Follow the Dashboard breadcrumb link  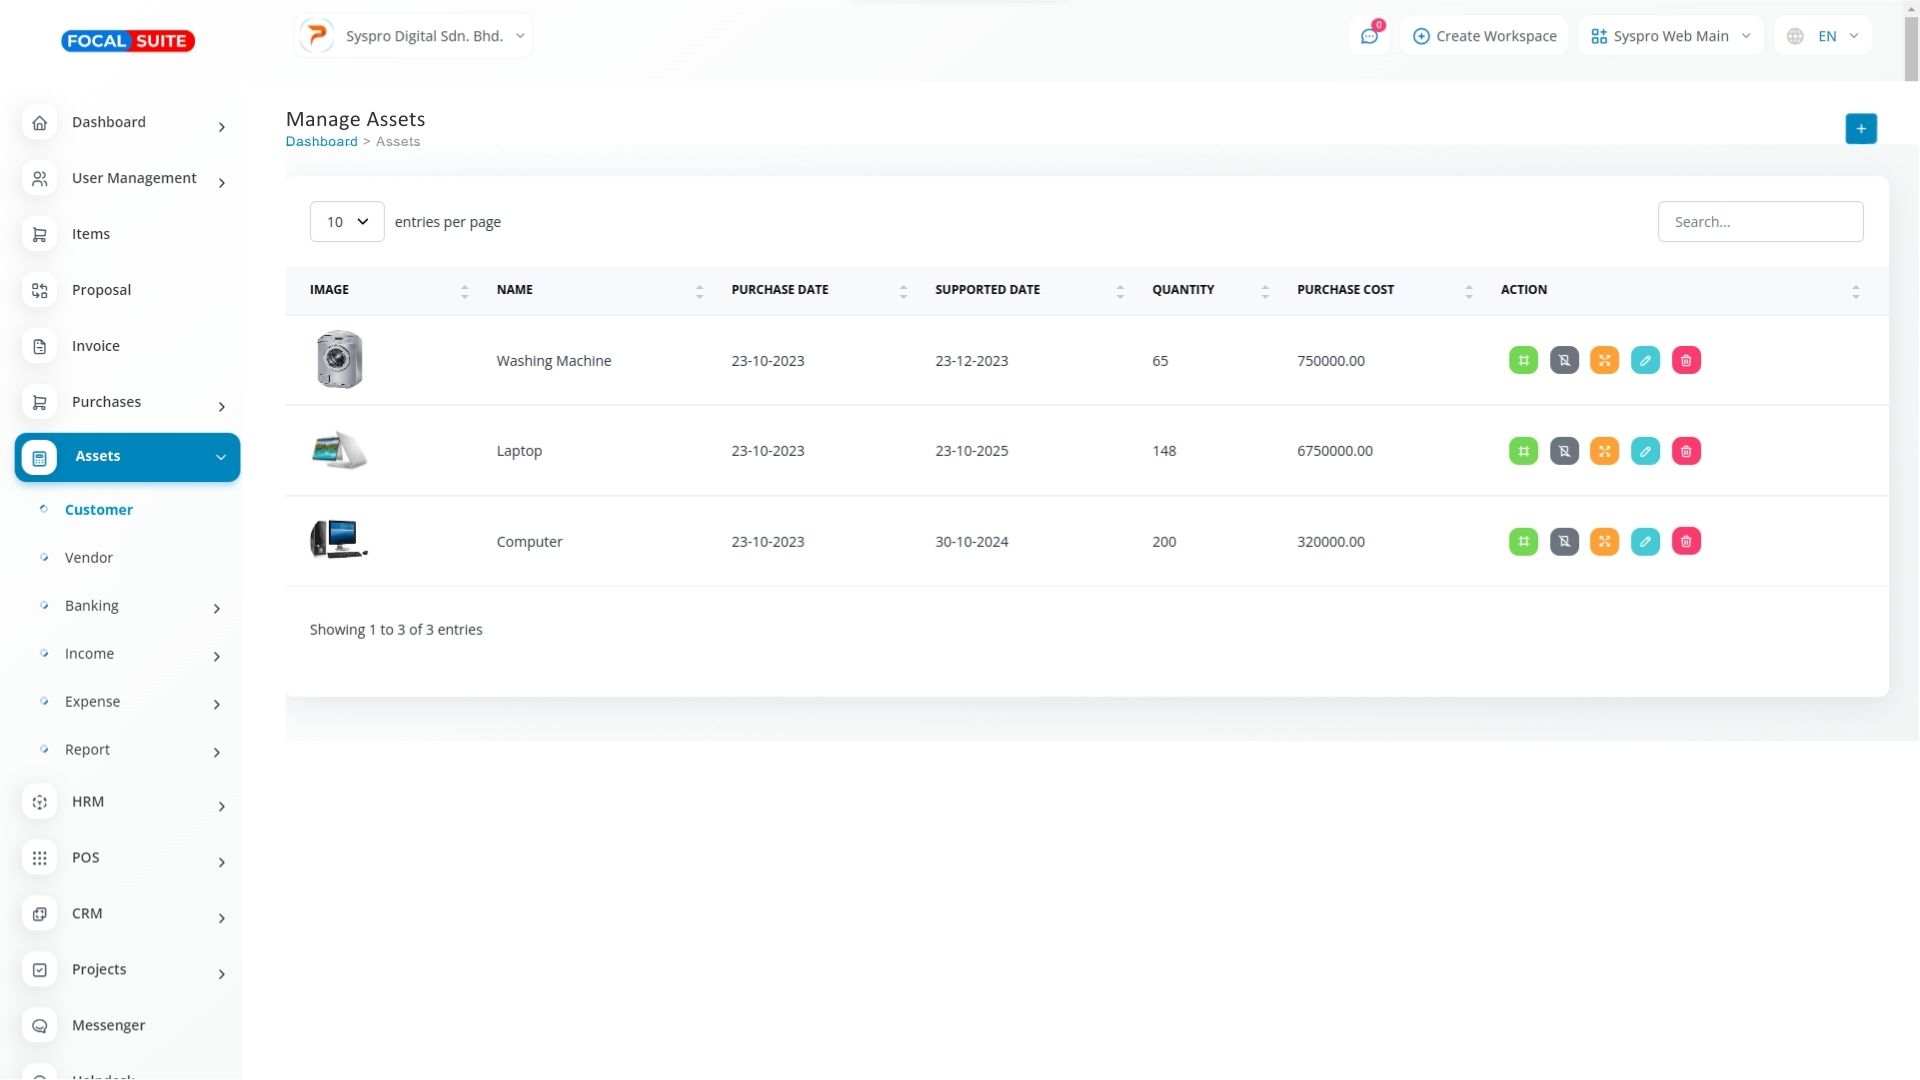tap(321, 142)
